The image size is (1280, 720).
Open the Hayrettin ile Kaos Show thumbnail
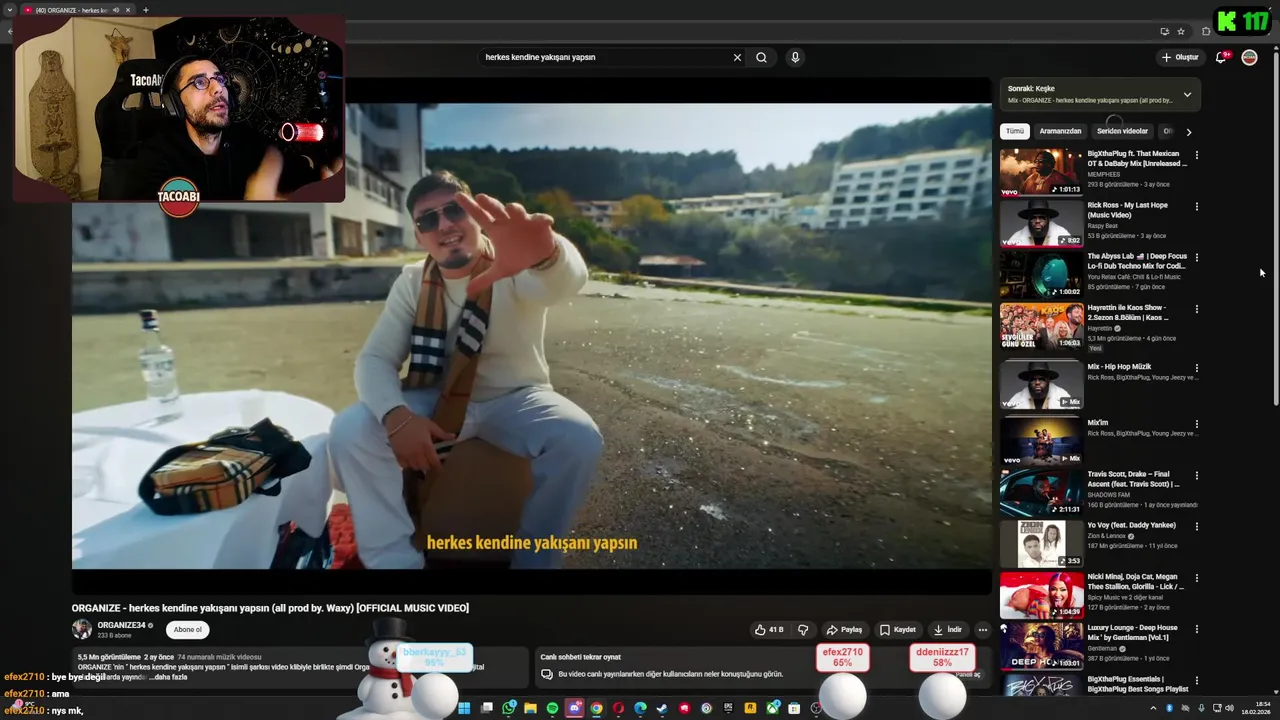(1041, 325)
